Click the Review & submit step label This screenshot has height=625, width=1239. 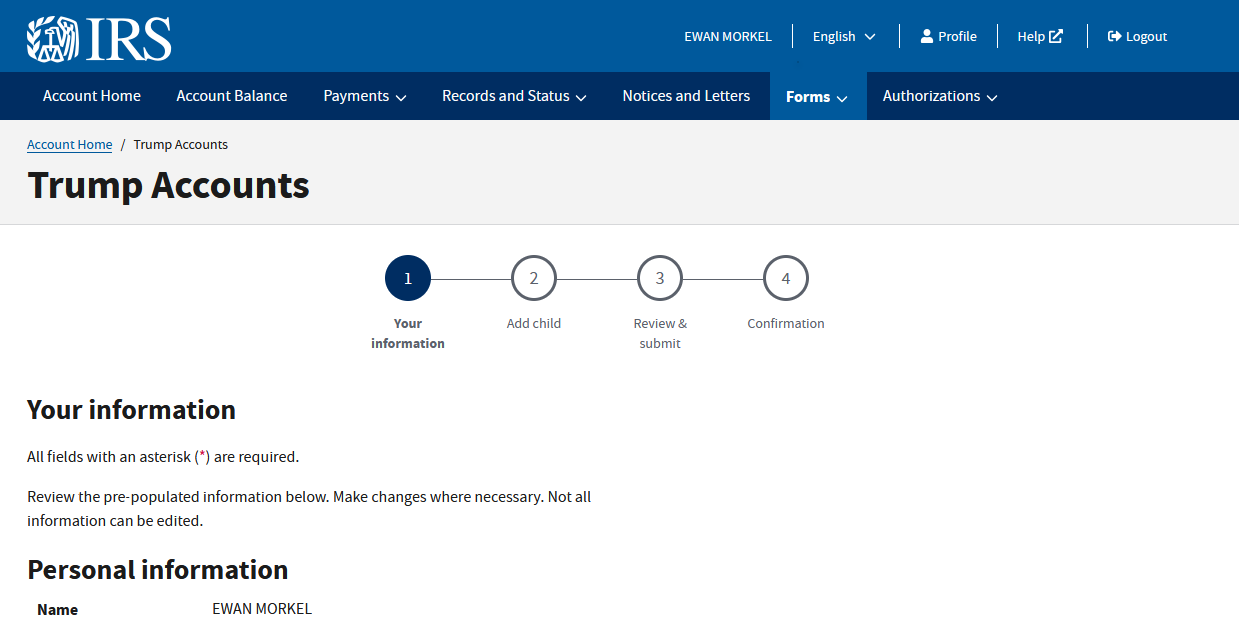click(x=660, y=333)
